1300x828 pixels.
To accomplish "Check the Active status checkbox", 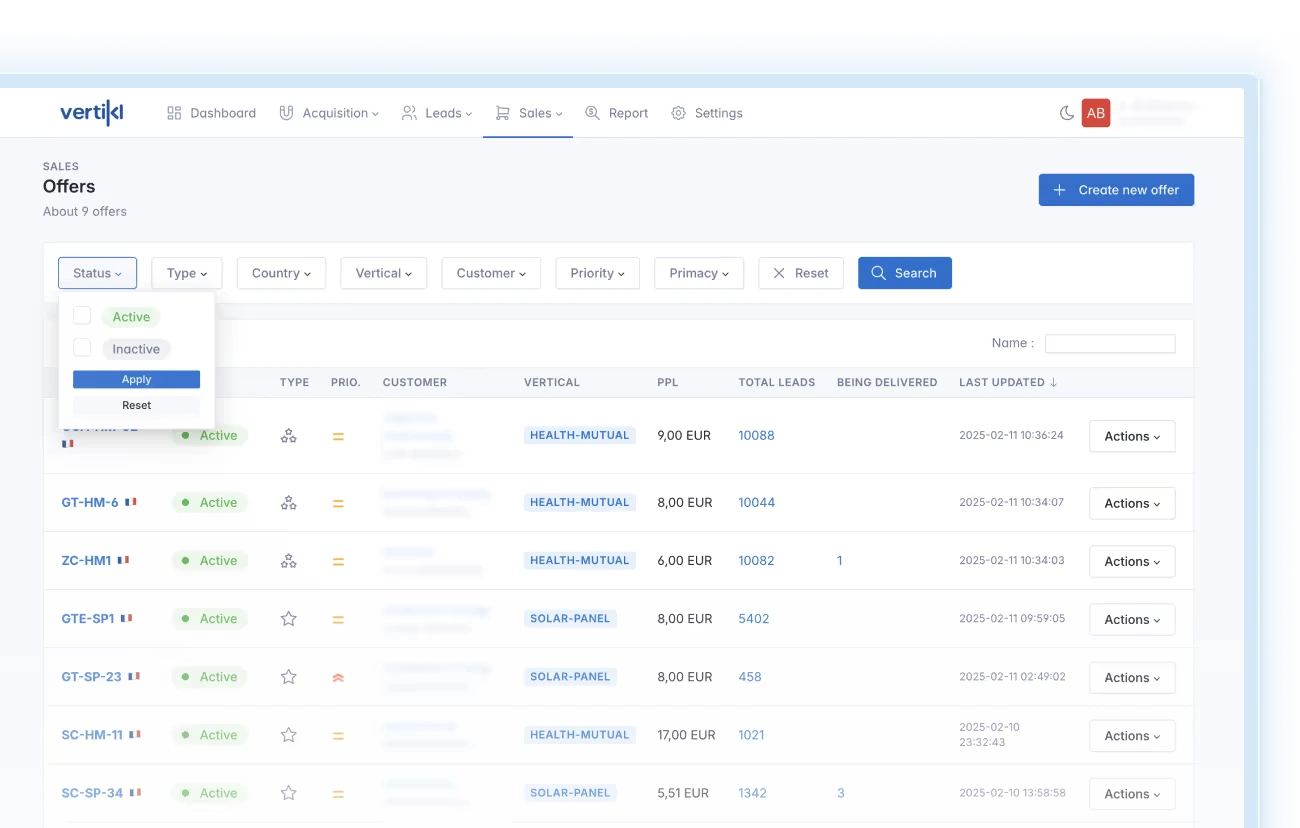I will pos(81,315).
